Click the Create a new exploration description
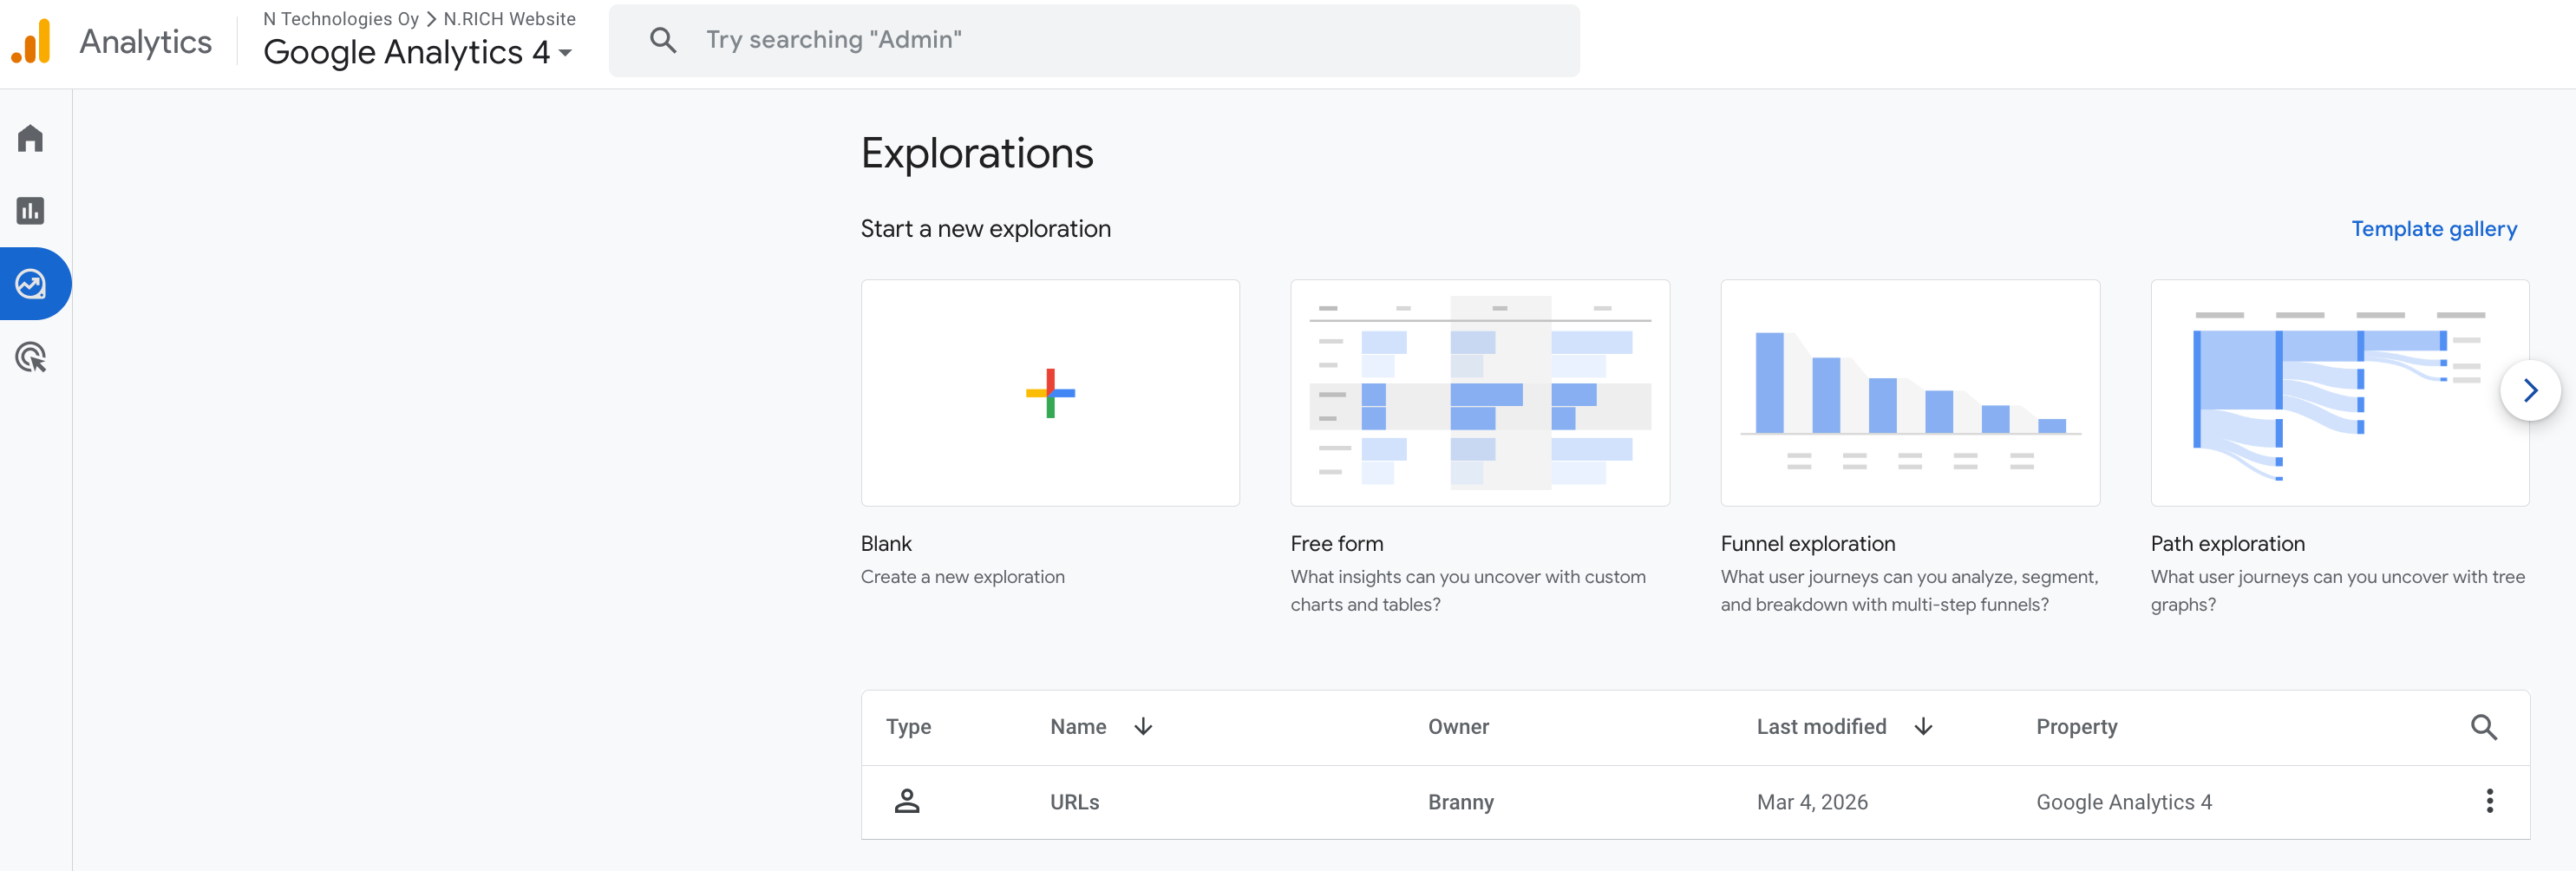Viewport: 2576px width, 871px height. [963, 577]
